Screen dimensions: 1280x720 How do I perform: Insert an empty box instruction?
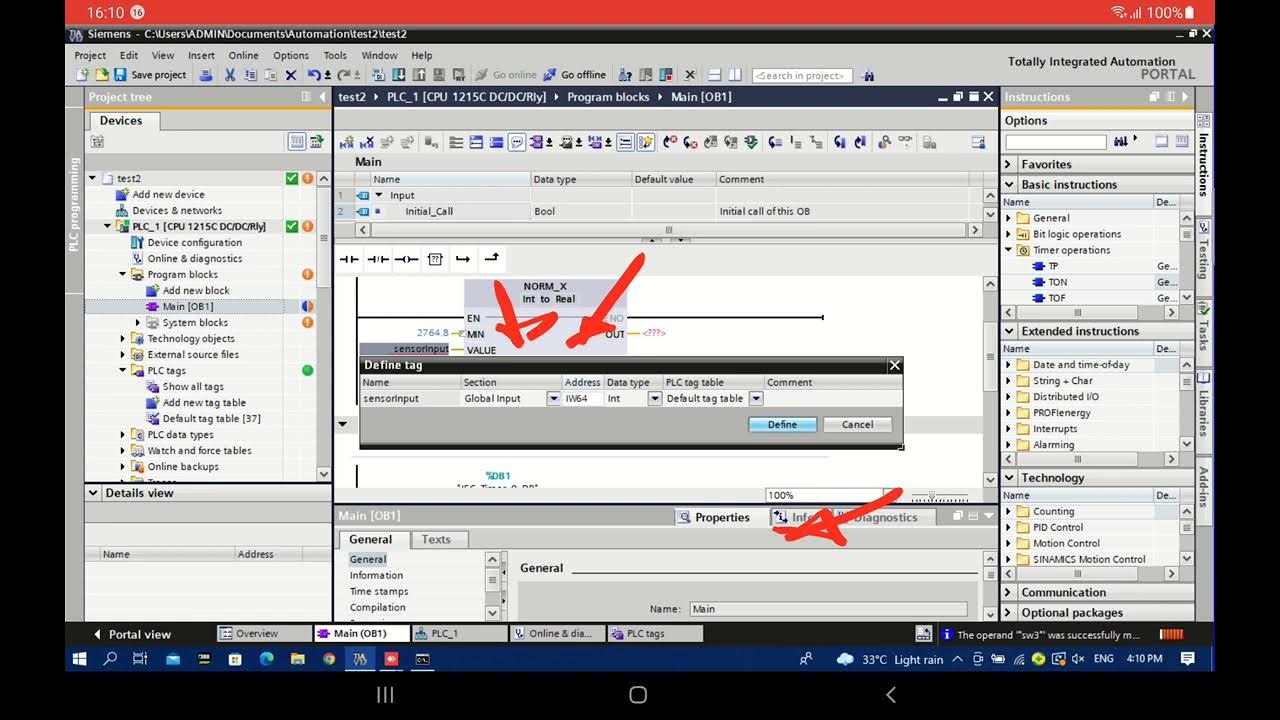[x=435, y=259]
